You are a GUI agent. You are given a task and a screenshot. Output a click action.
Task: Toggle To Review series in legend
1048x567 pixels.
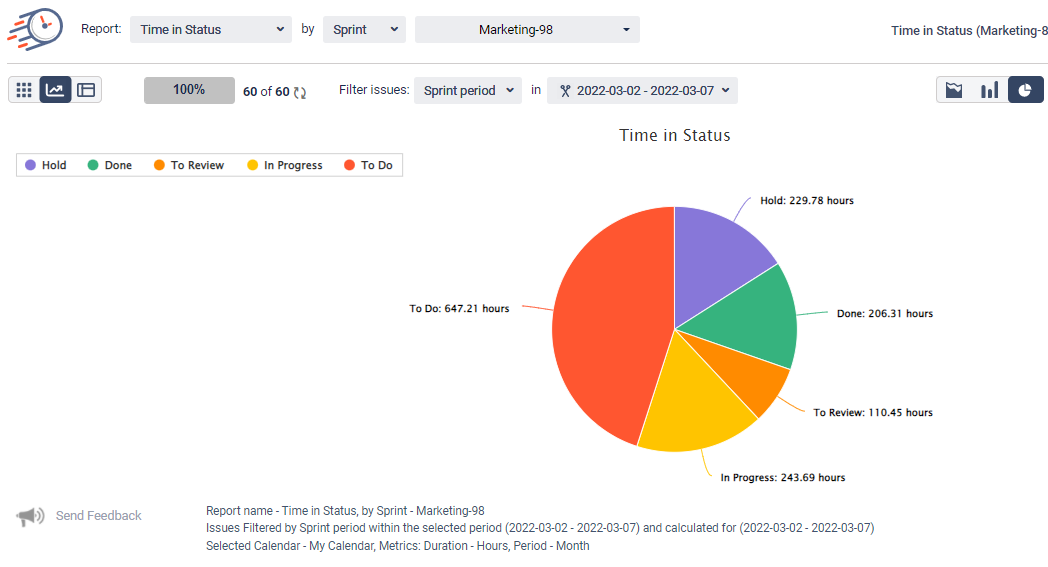(x=189, y=165)
